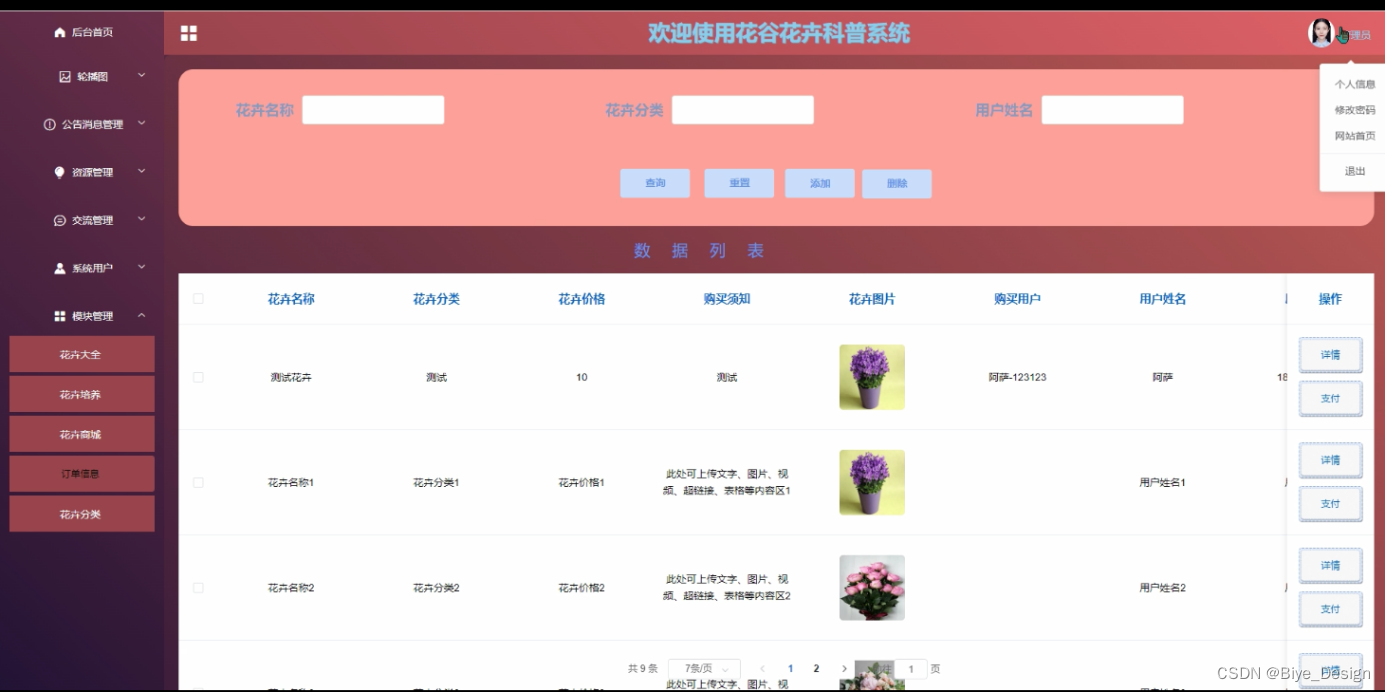The height and width of the screenshot is (692, 1385).
Task: Open flower thumbnail in row 花卉名称1
Action: click(872, 482)
